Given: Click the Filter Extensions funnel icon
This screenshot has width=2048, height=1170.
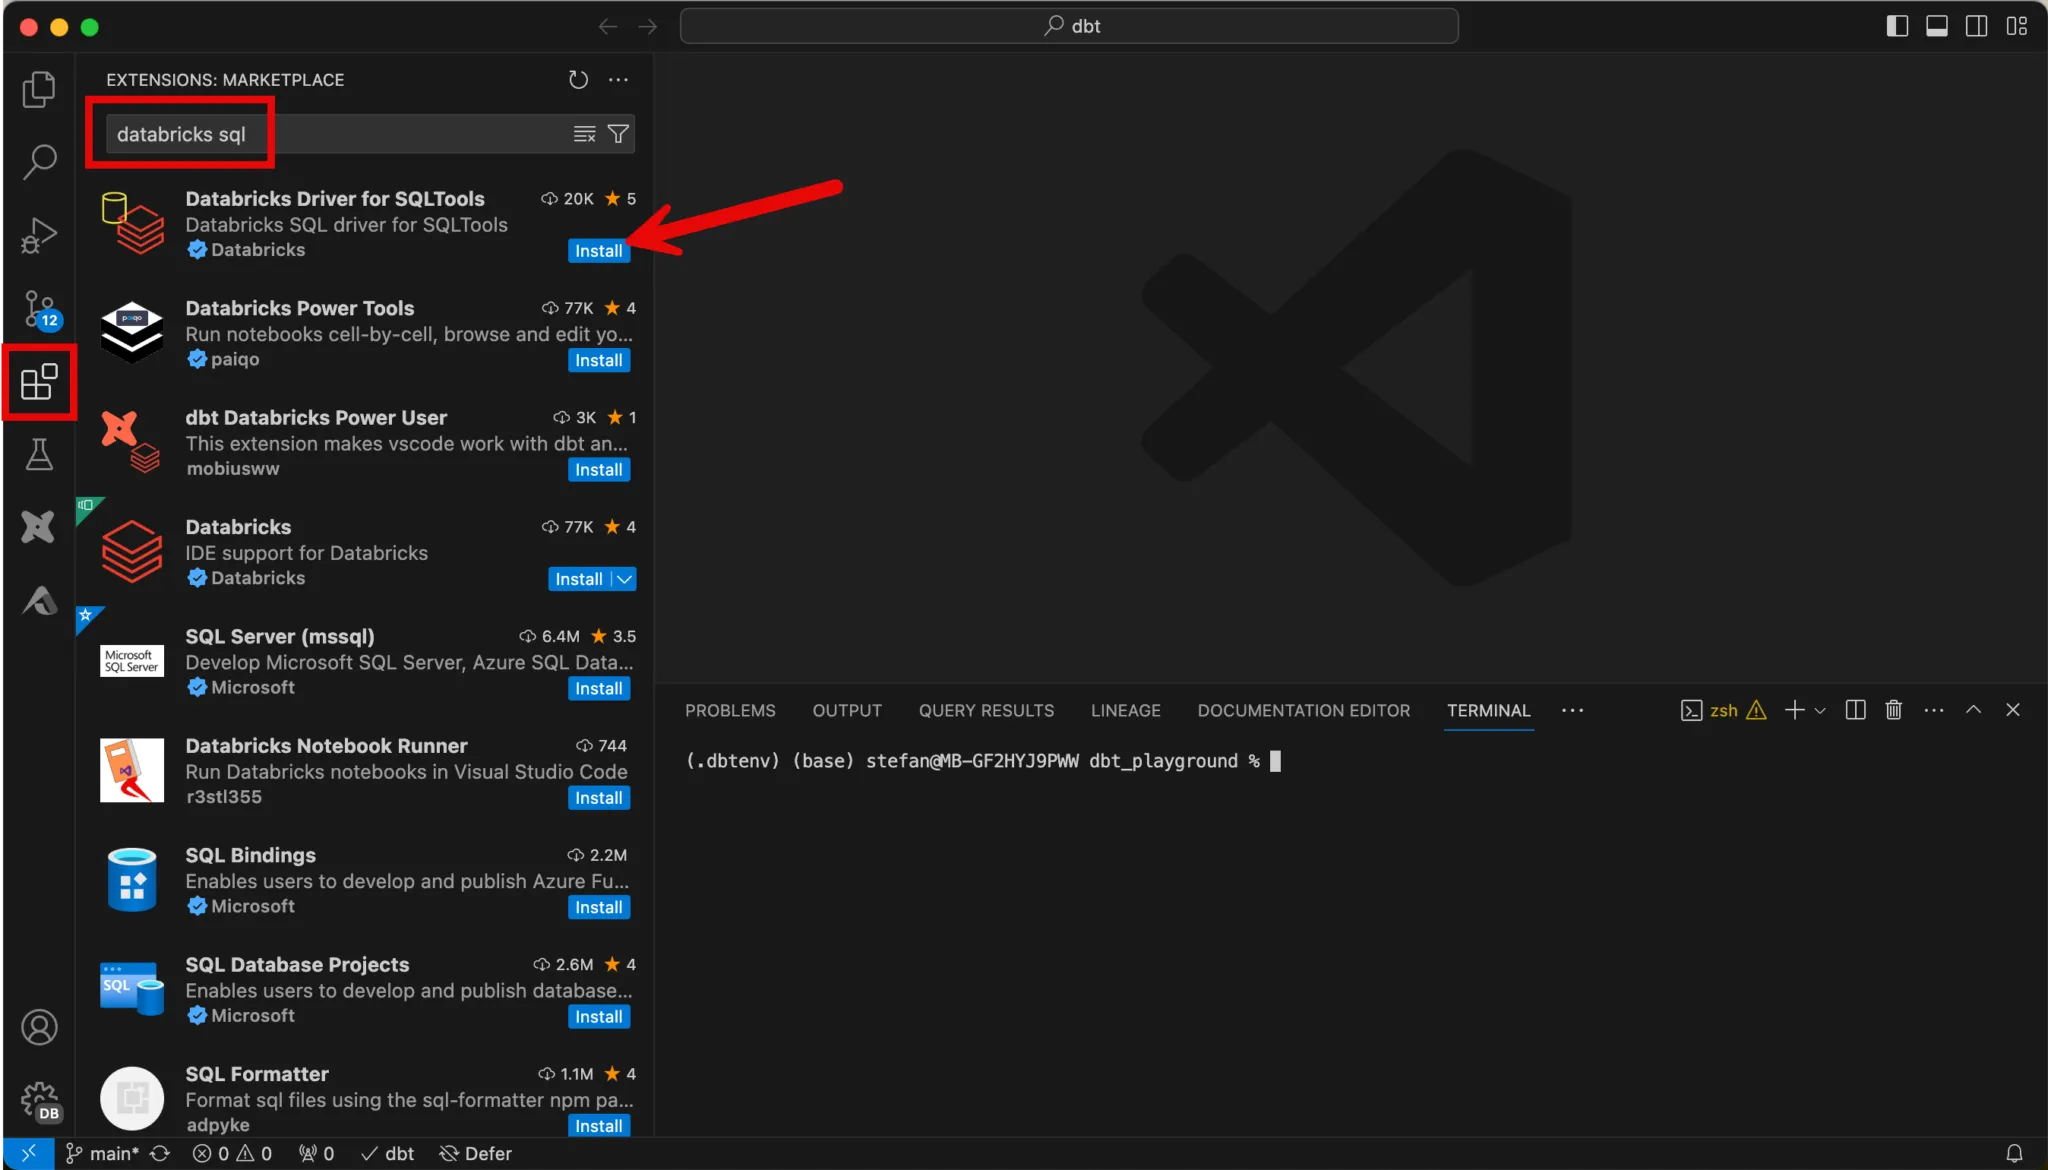Looking at the screenshot, I should point(619,134).
